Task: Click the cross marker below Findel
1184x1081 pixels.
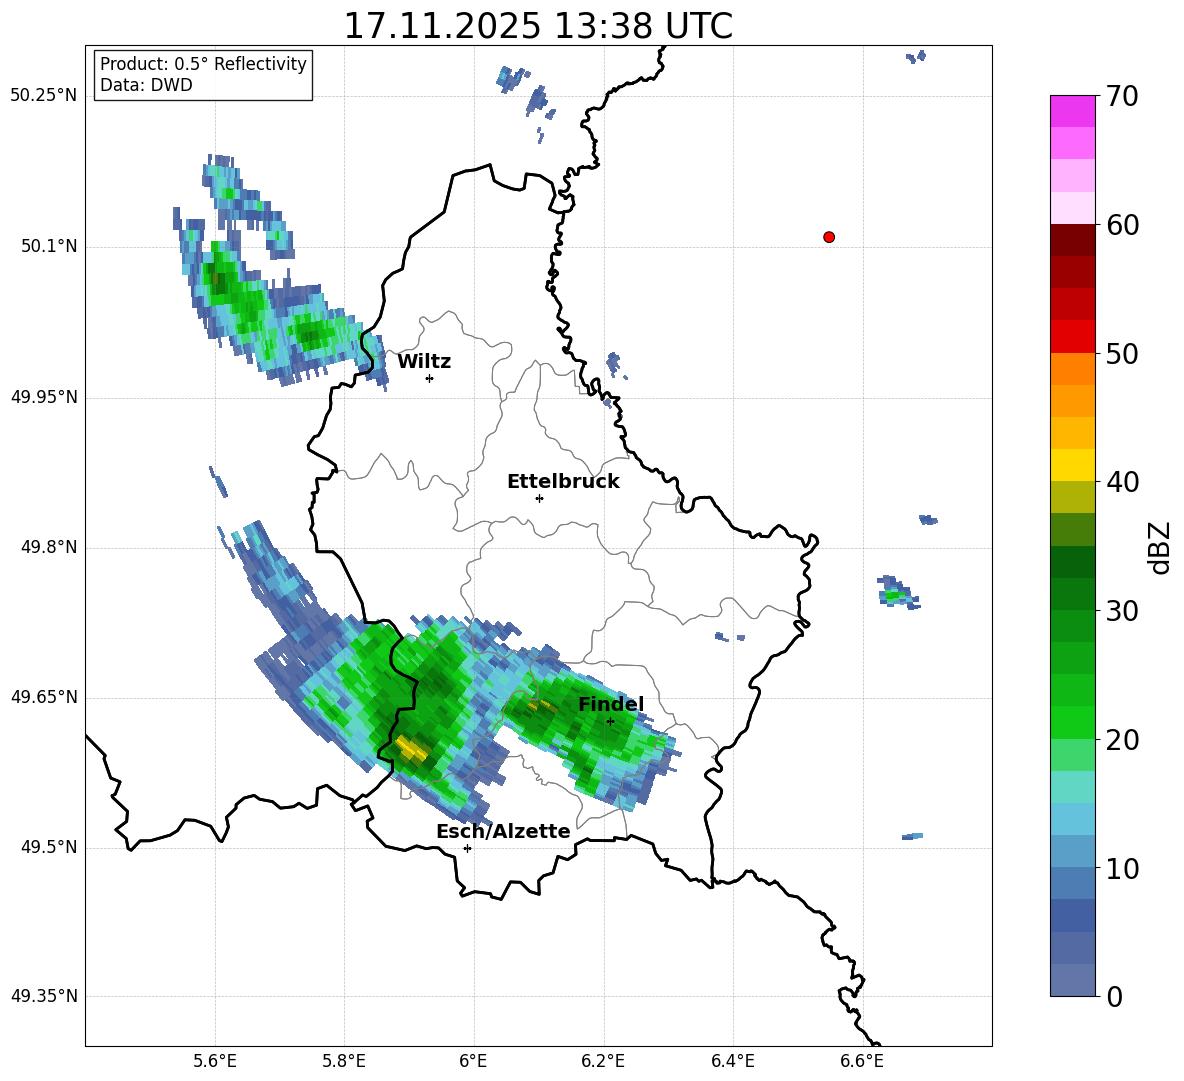Action: pyautogui.click(x=611, y=721)
